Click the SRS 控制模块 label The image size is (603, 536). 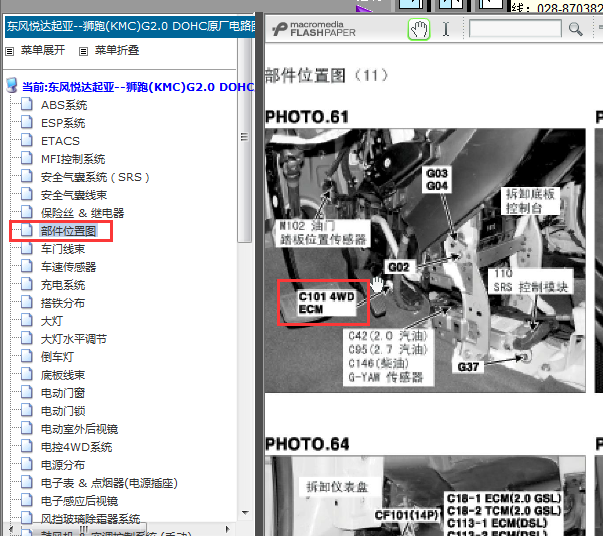click(531, 281)
